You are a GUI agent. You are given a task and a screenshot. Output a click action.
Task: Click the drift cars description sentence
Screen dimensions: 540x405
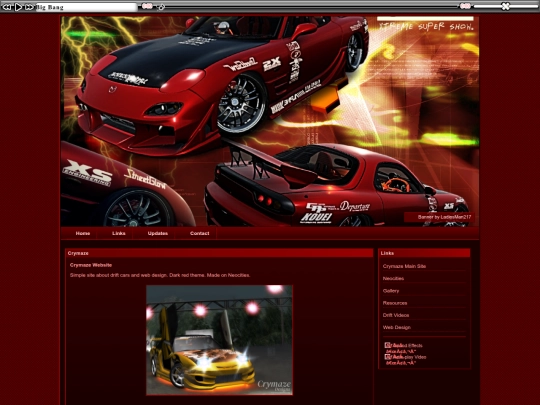click(x=160, y=275)
